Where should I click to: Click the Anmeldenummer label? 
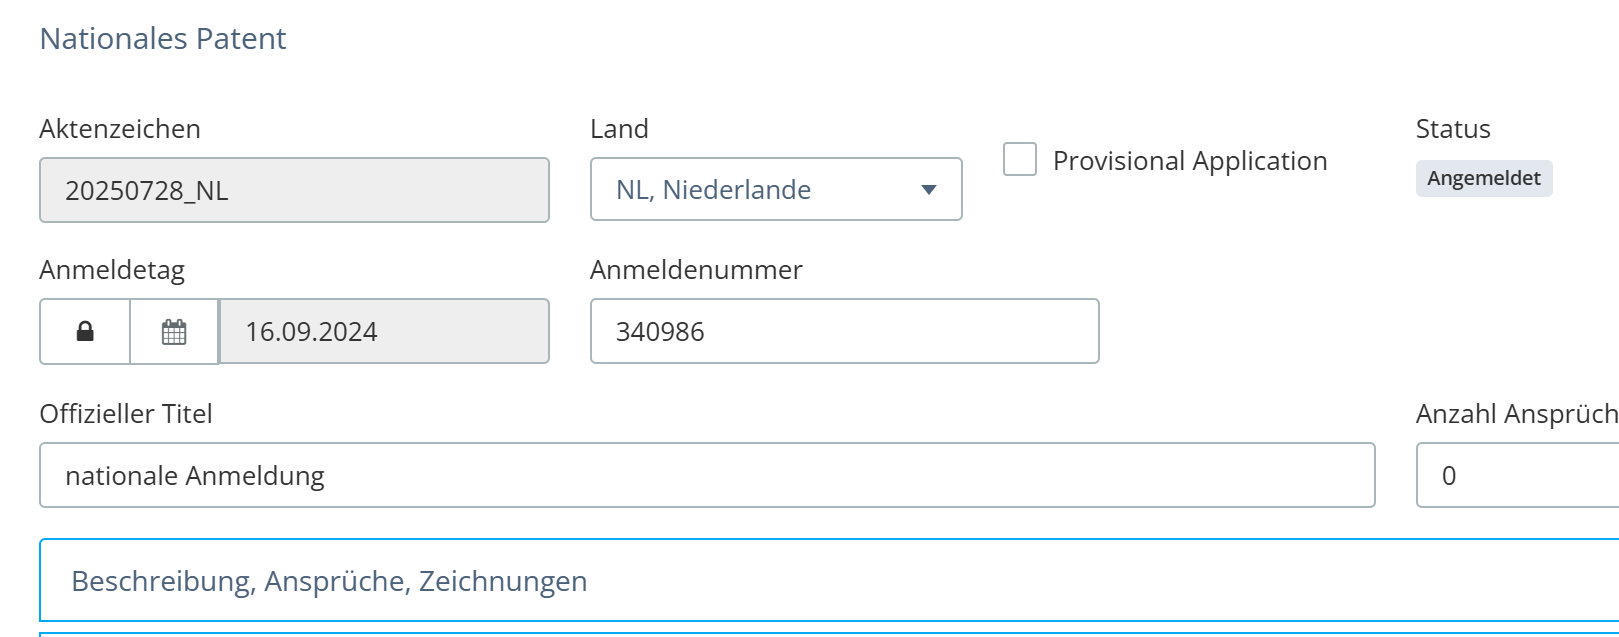click(696, 270)
